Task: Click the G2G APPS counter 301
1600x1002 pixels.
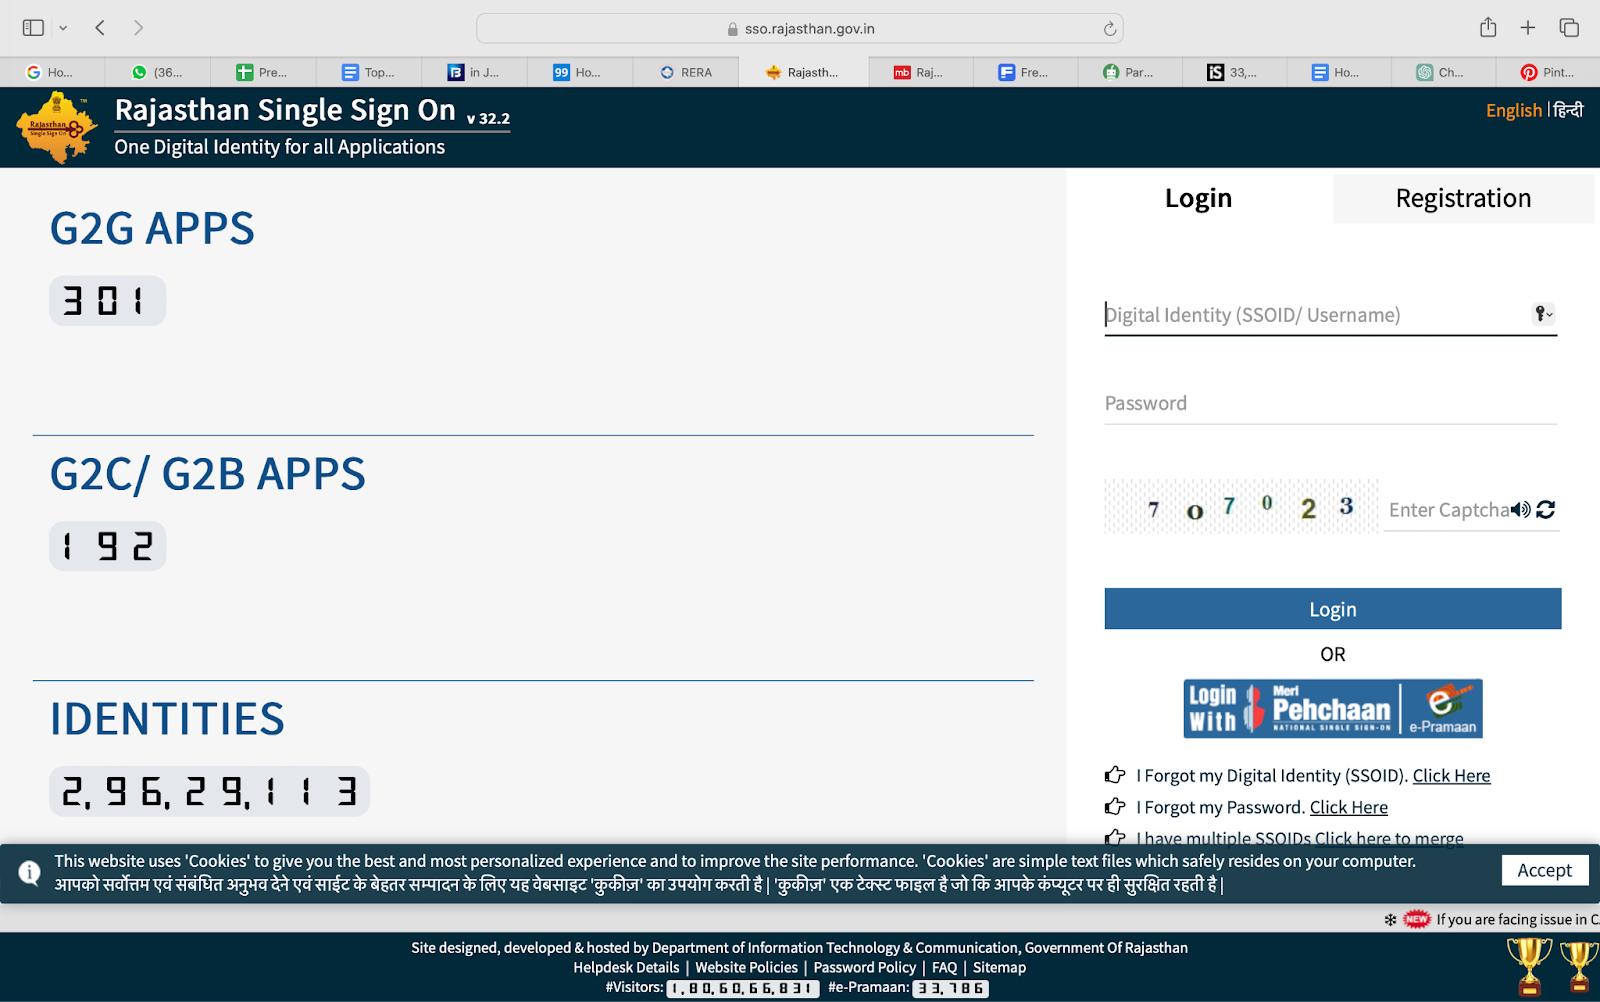Action: 107,301
